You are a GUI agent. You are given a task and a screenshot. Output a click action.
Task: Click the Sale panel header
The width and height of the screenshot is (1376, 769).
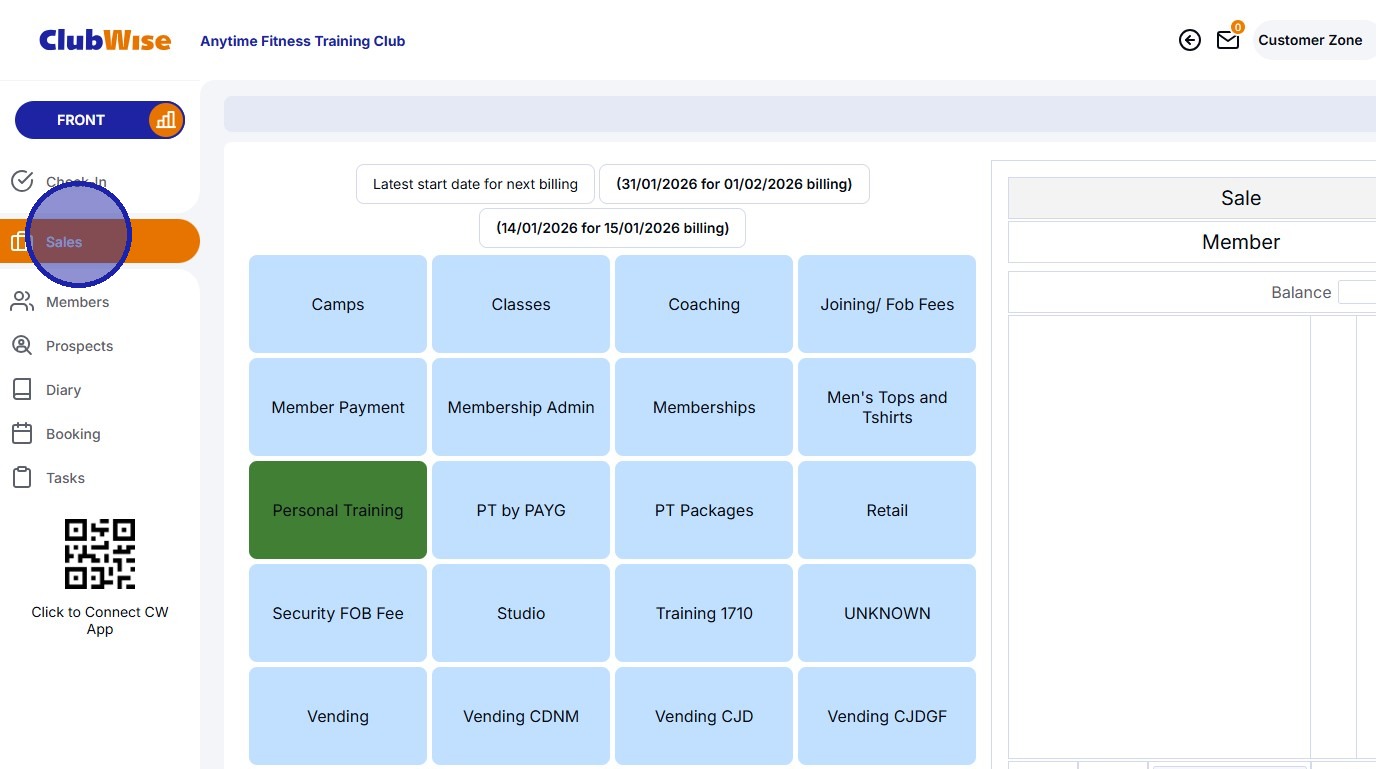[x=1192, y=198]
